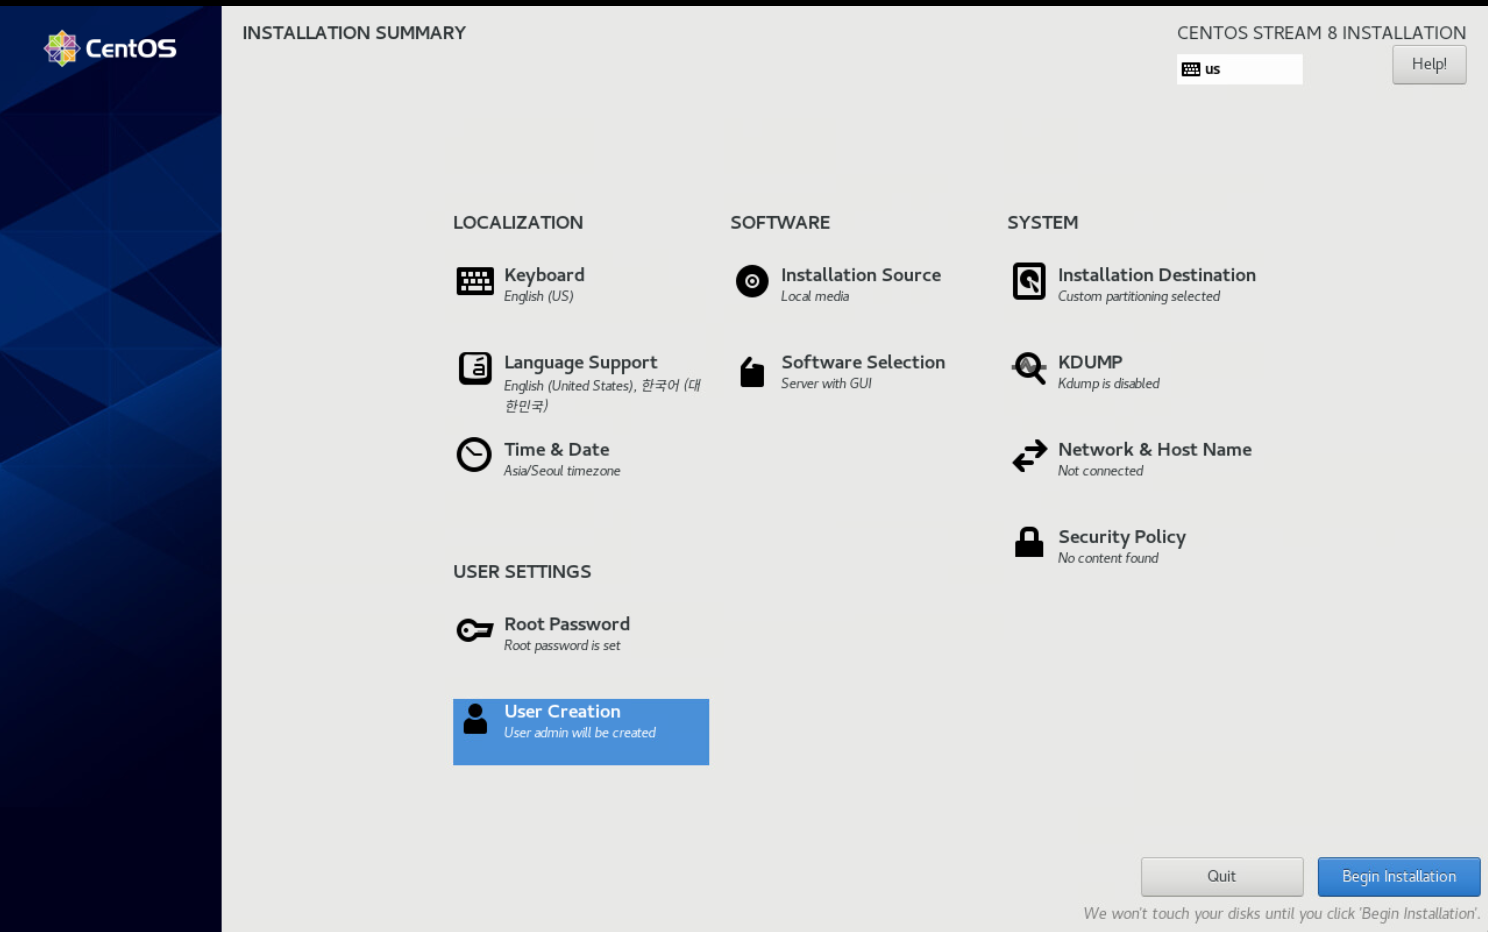Click the SYSTEM section heading

[x=1043, y=222]
